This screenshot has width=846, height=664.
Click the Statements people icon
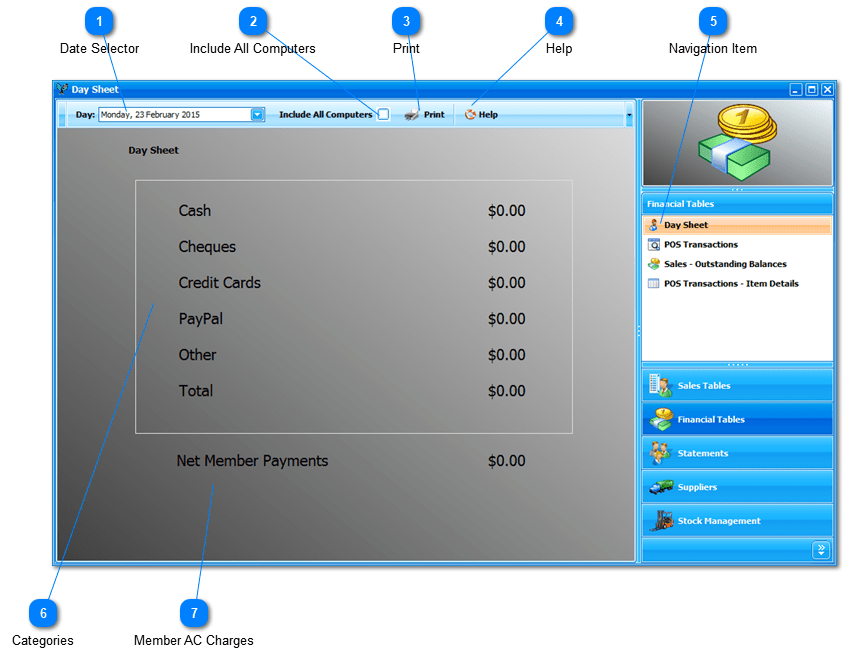(660, 453)
